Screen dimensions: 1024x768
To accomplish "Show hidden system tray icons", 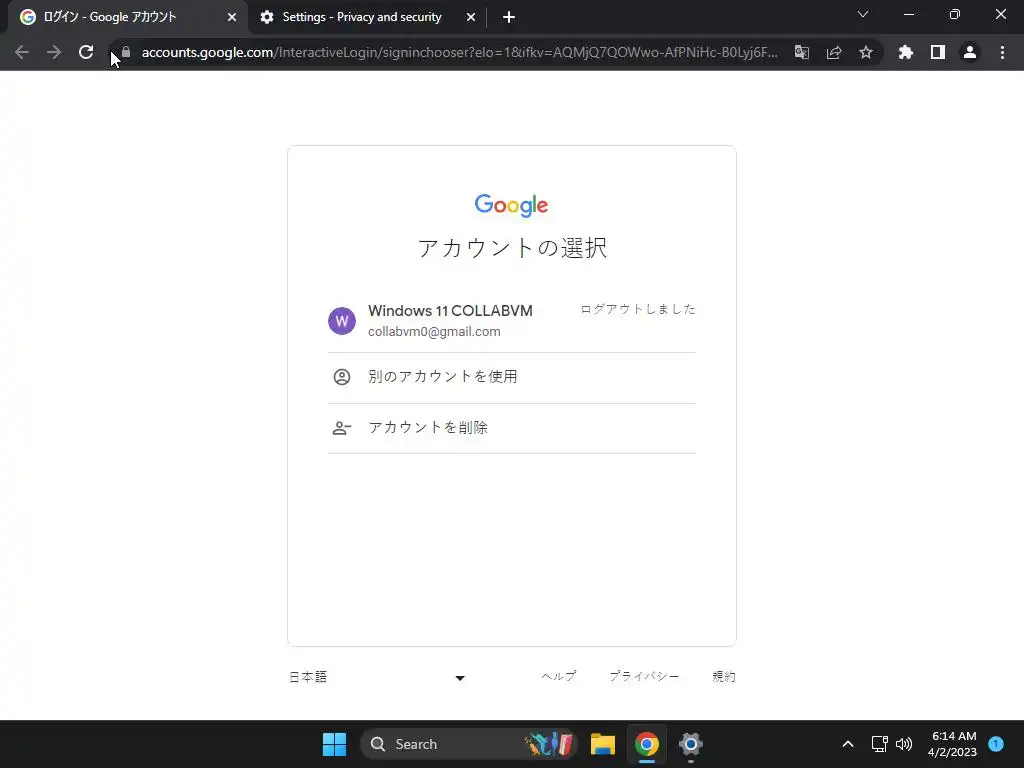I will click(x=848, y=744).
